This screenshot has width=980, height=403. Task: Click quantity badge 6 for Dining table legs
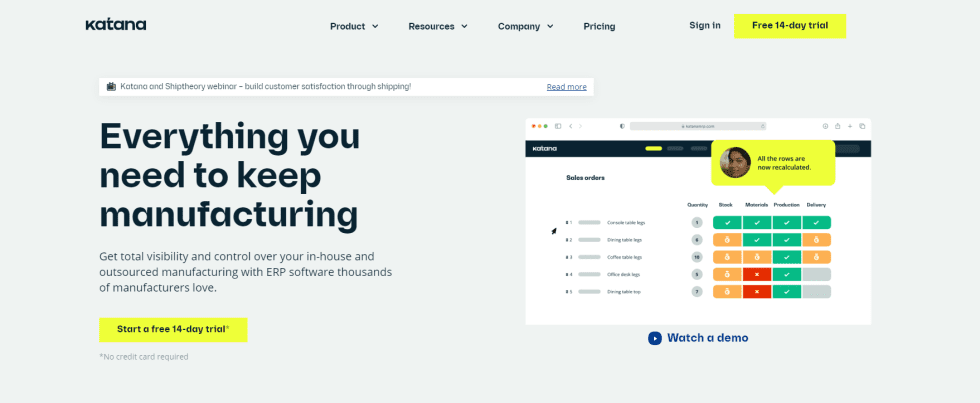pos(697,240)
